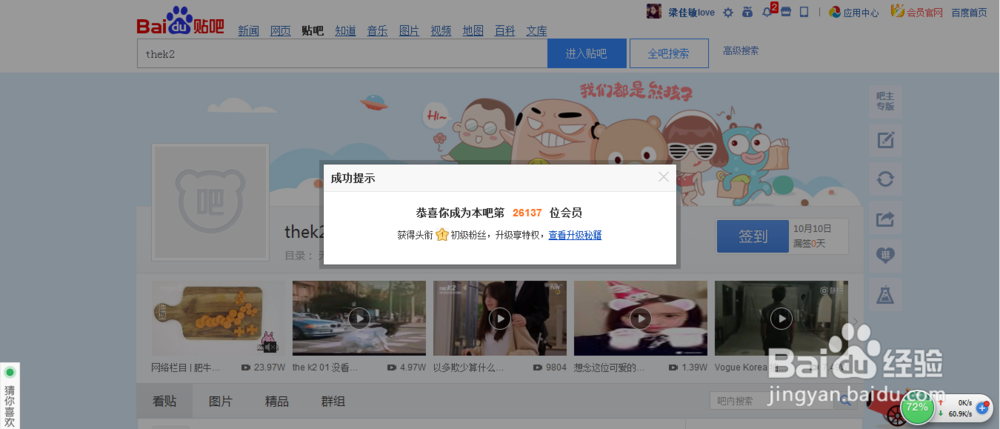1000x429 pixels.
Task: Focus the thek2 search input field
Action: [x=342, y=54]
